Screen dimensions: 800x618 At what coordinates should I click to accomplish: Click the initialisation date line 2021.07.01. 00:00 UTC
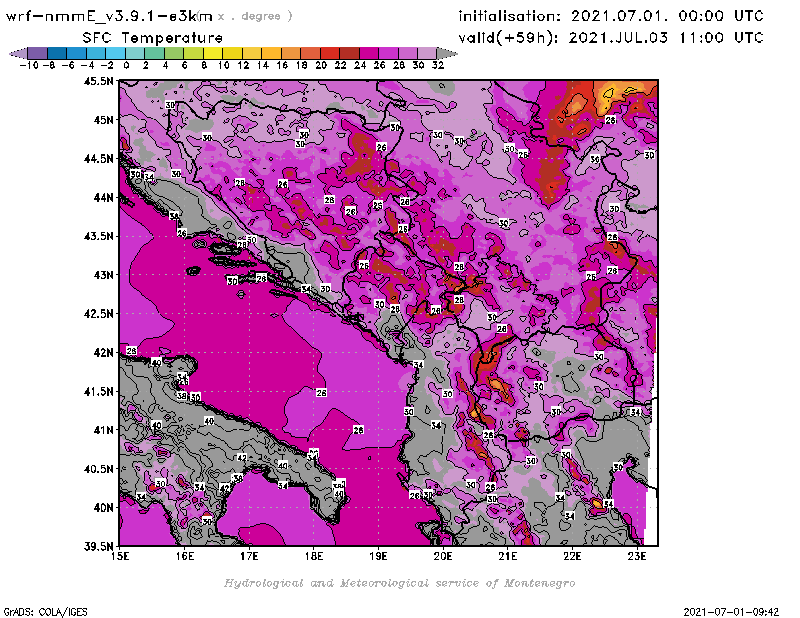pyautogui.click(x=610, y=16)
